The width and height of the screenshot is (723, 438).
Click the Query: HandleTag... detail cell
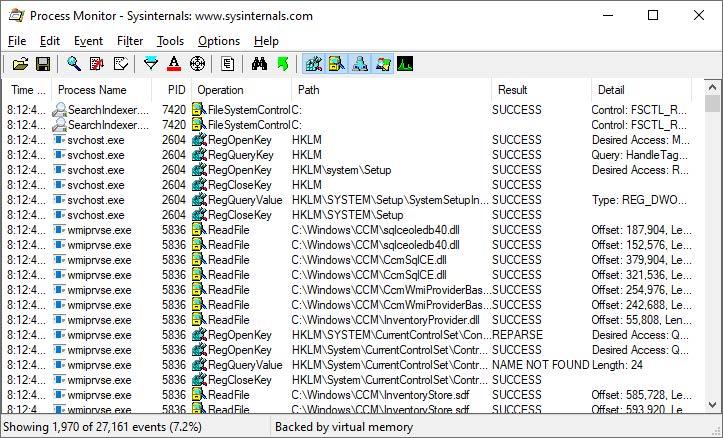tap(640, 155)
